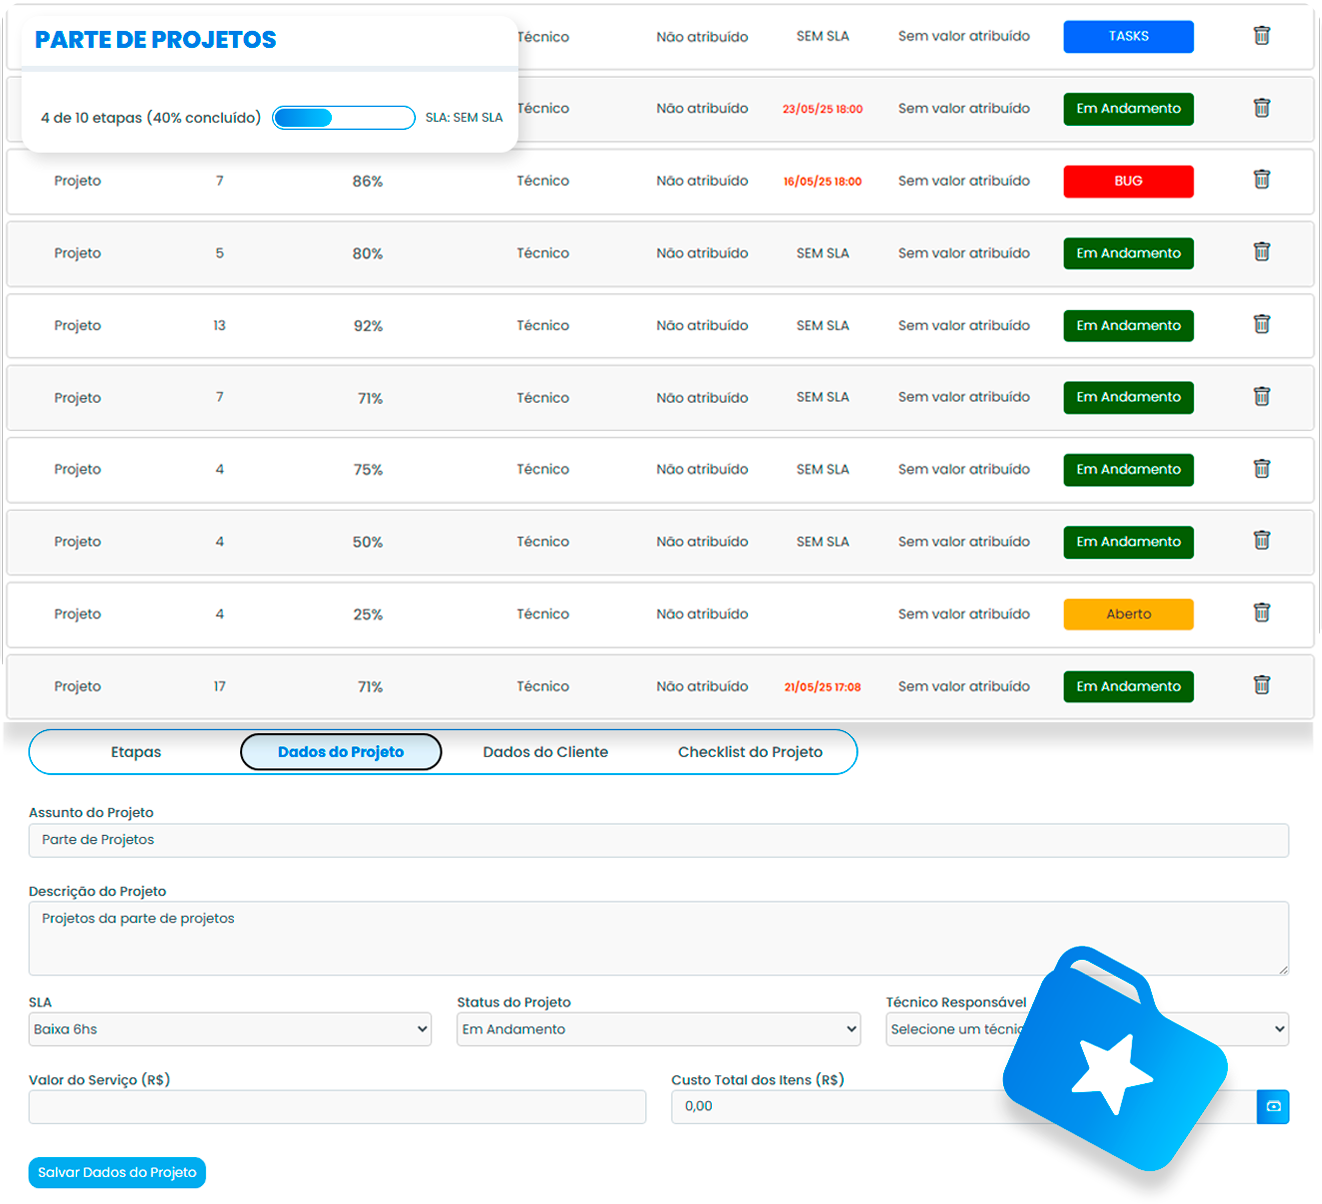
Task: Expand the Status do Projeto dropdown
Action: coord(658,1029)
